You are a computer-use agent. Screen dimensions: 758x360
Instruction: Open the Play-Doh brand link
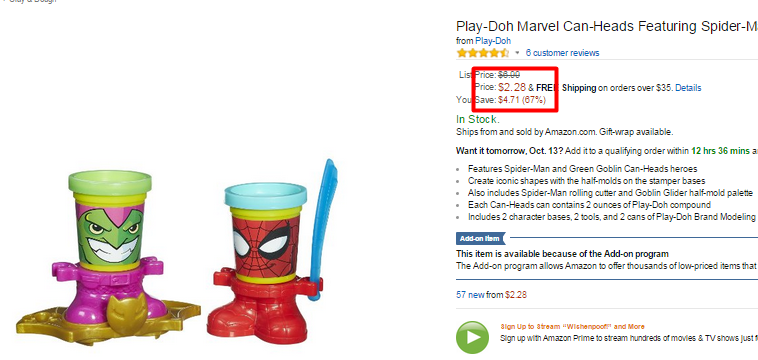(493, 41)
